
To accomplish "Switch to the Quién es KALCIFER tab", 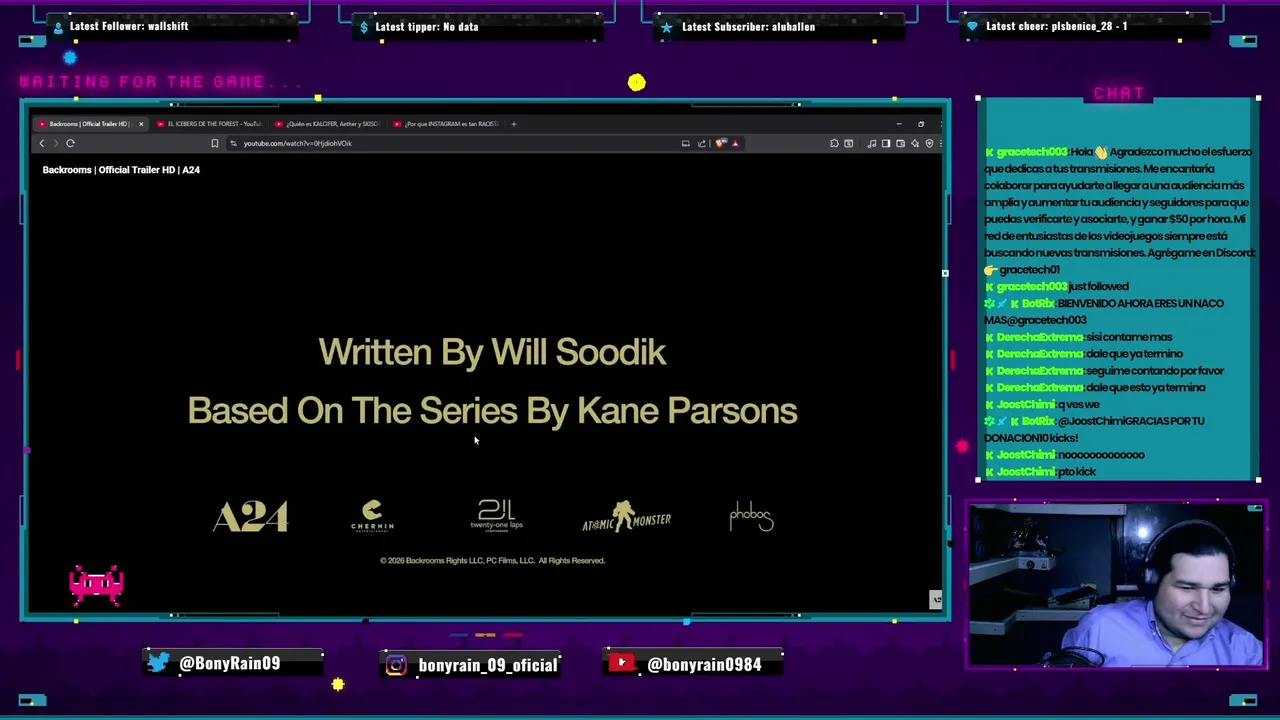I will click(328, 124).
